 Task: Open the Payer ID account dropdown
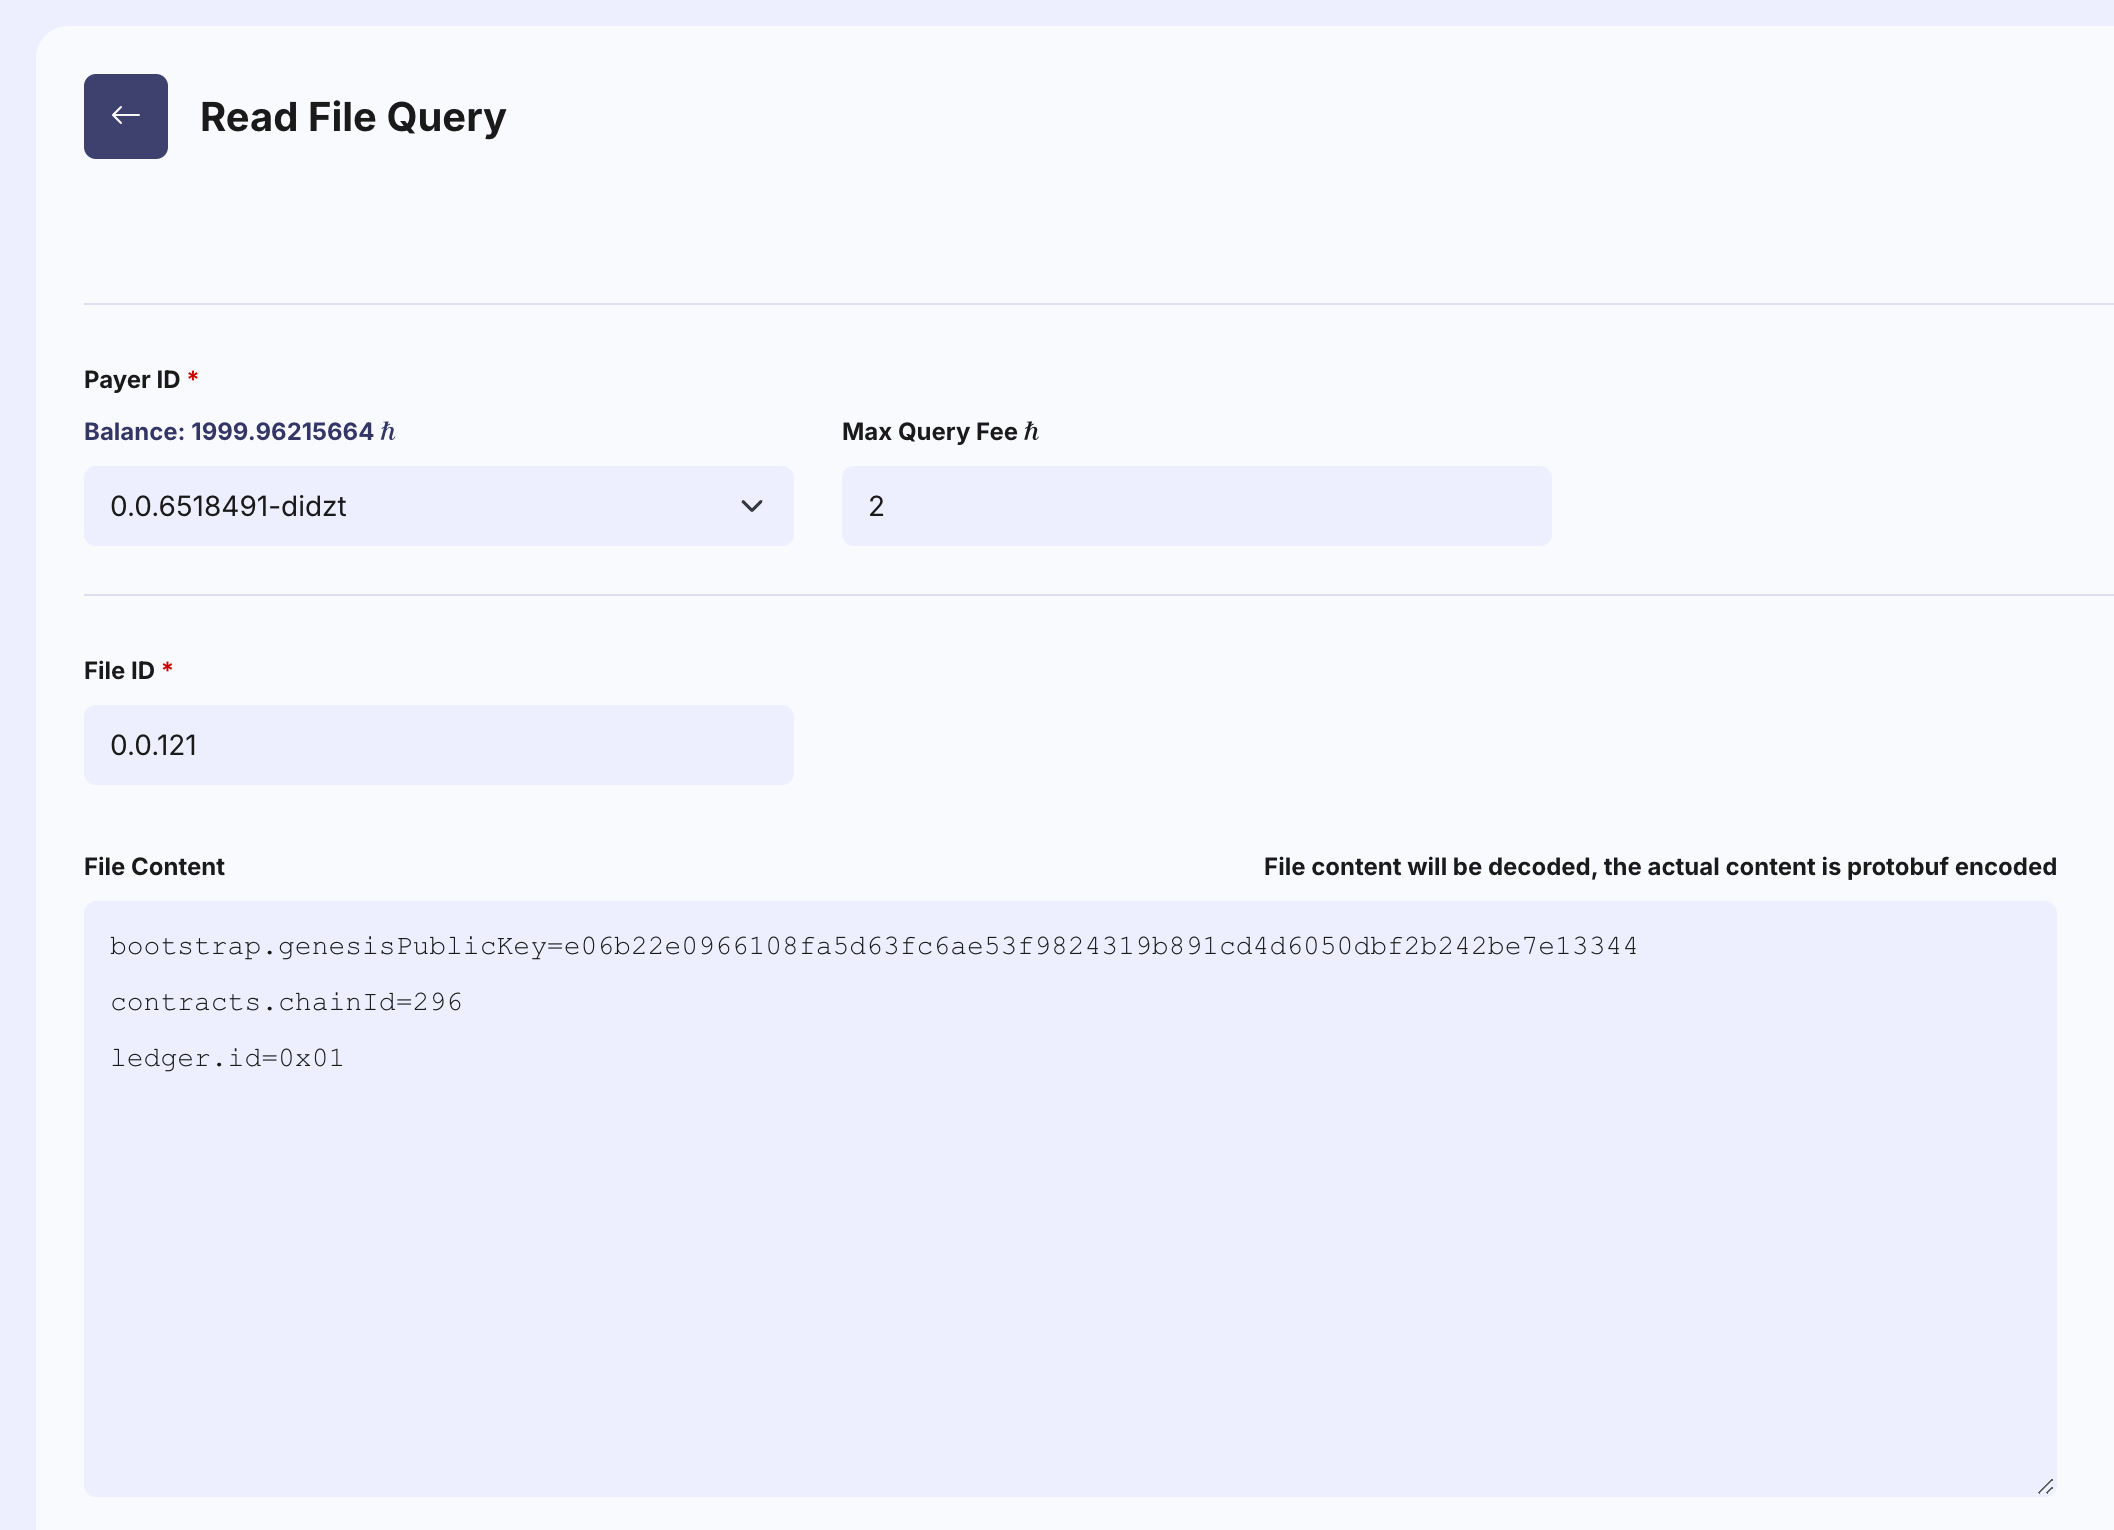[x=420, y=506]
